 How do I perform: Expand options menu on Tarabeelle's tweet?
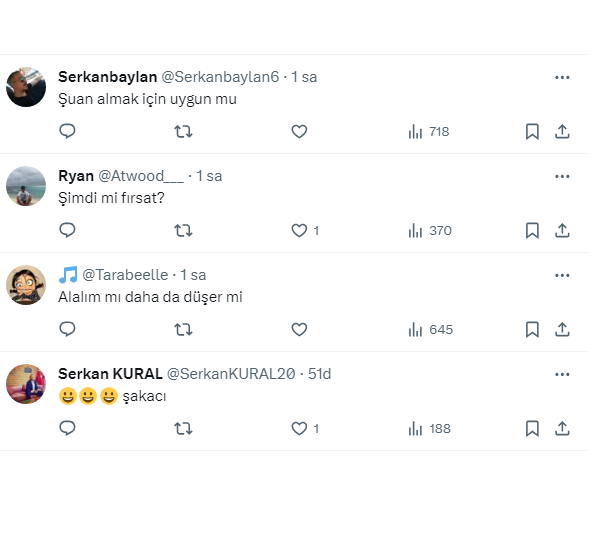click(x=562, y=274)
